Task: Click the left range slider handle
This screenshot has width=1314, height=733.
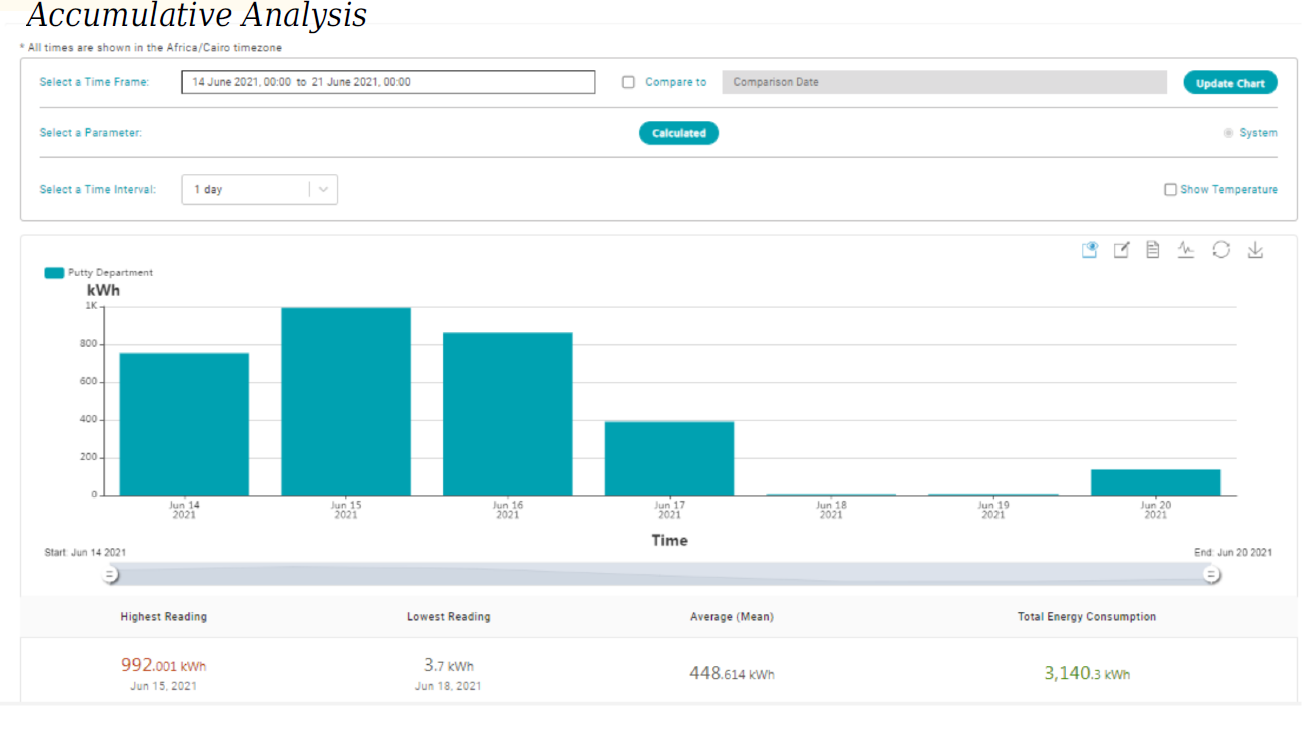Action: point(110,574)
